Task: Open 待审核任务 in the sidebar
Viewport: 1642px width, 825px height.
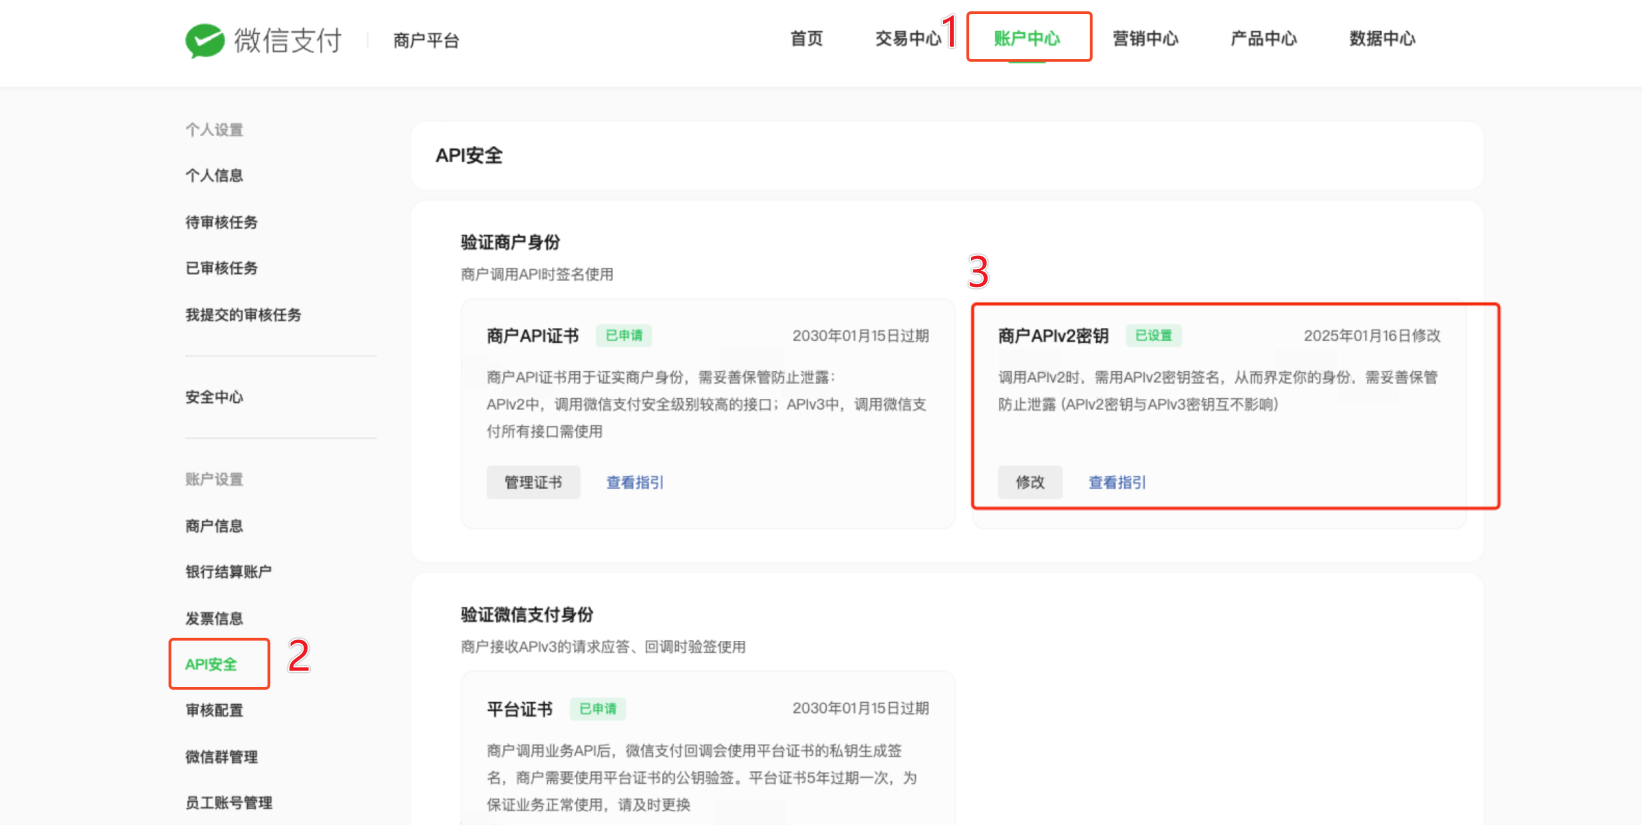Action: click(x=221, y=222)
